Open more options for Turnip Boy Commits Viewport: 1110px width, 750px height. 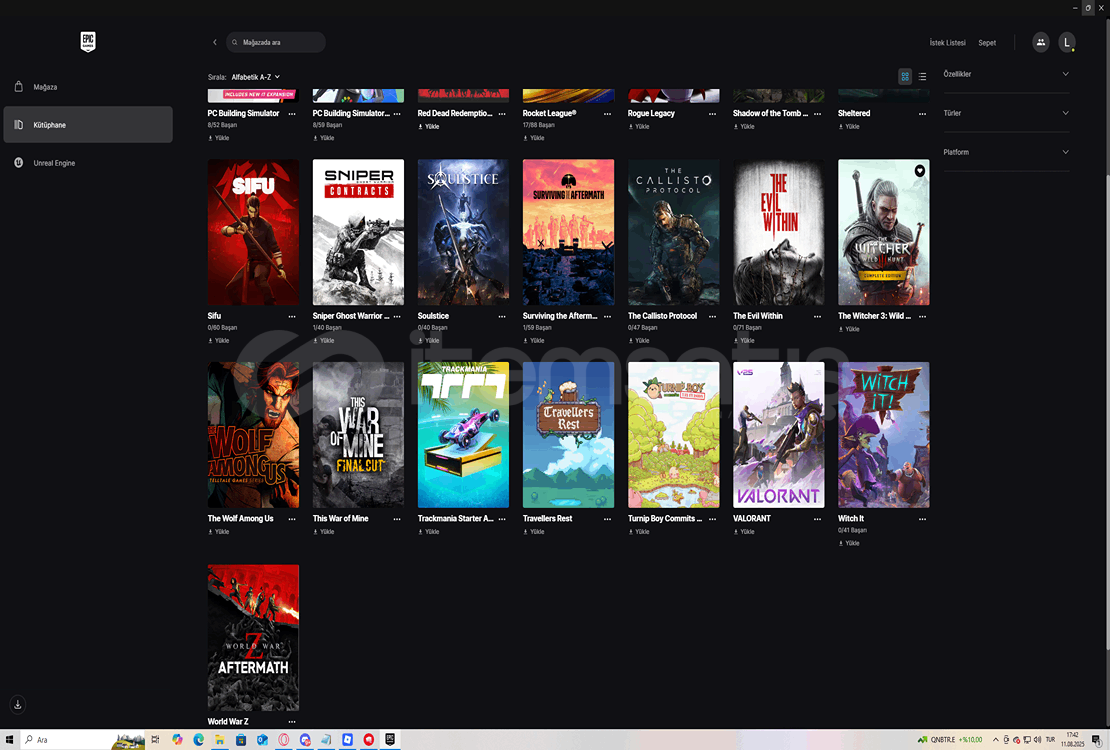[712, 519]
